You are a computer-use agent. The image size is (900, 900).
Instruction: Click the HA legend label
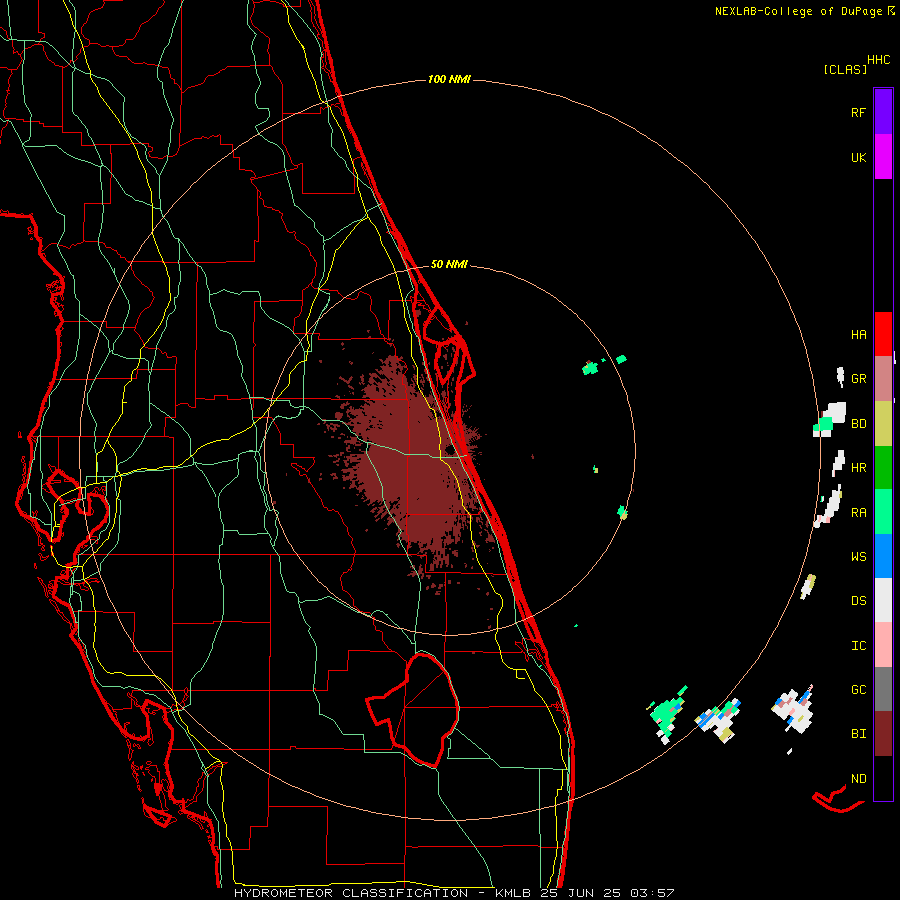858,335
